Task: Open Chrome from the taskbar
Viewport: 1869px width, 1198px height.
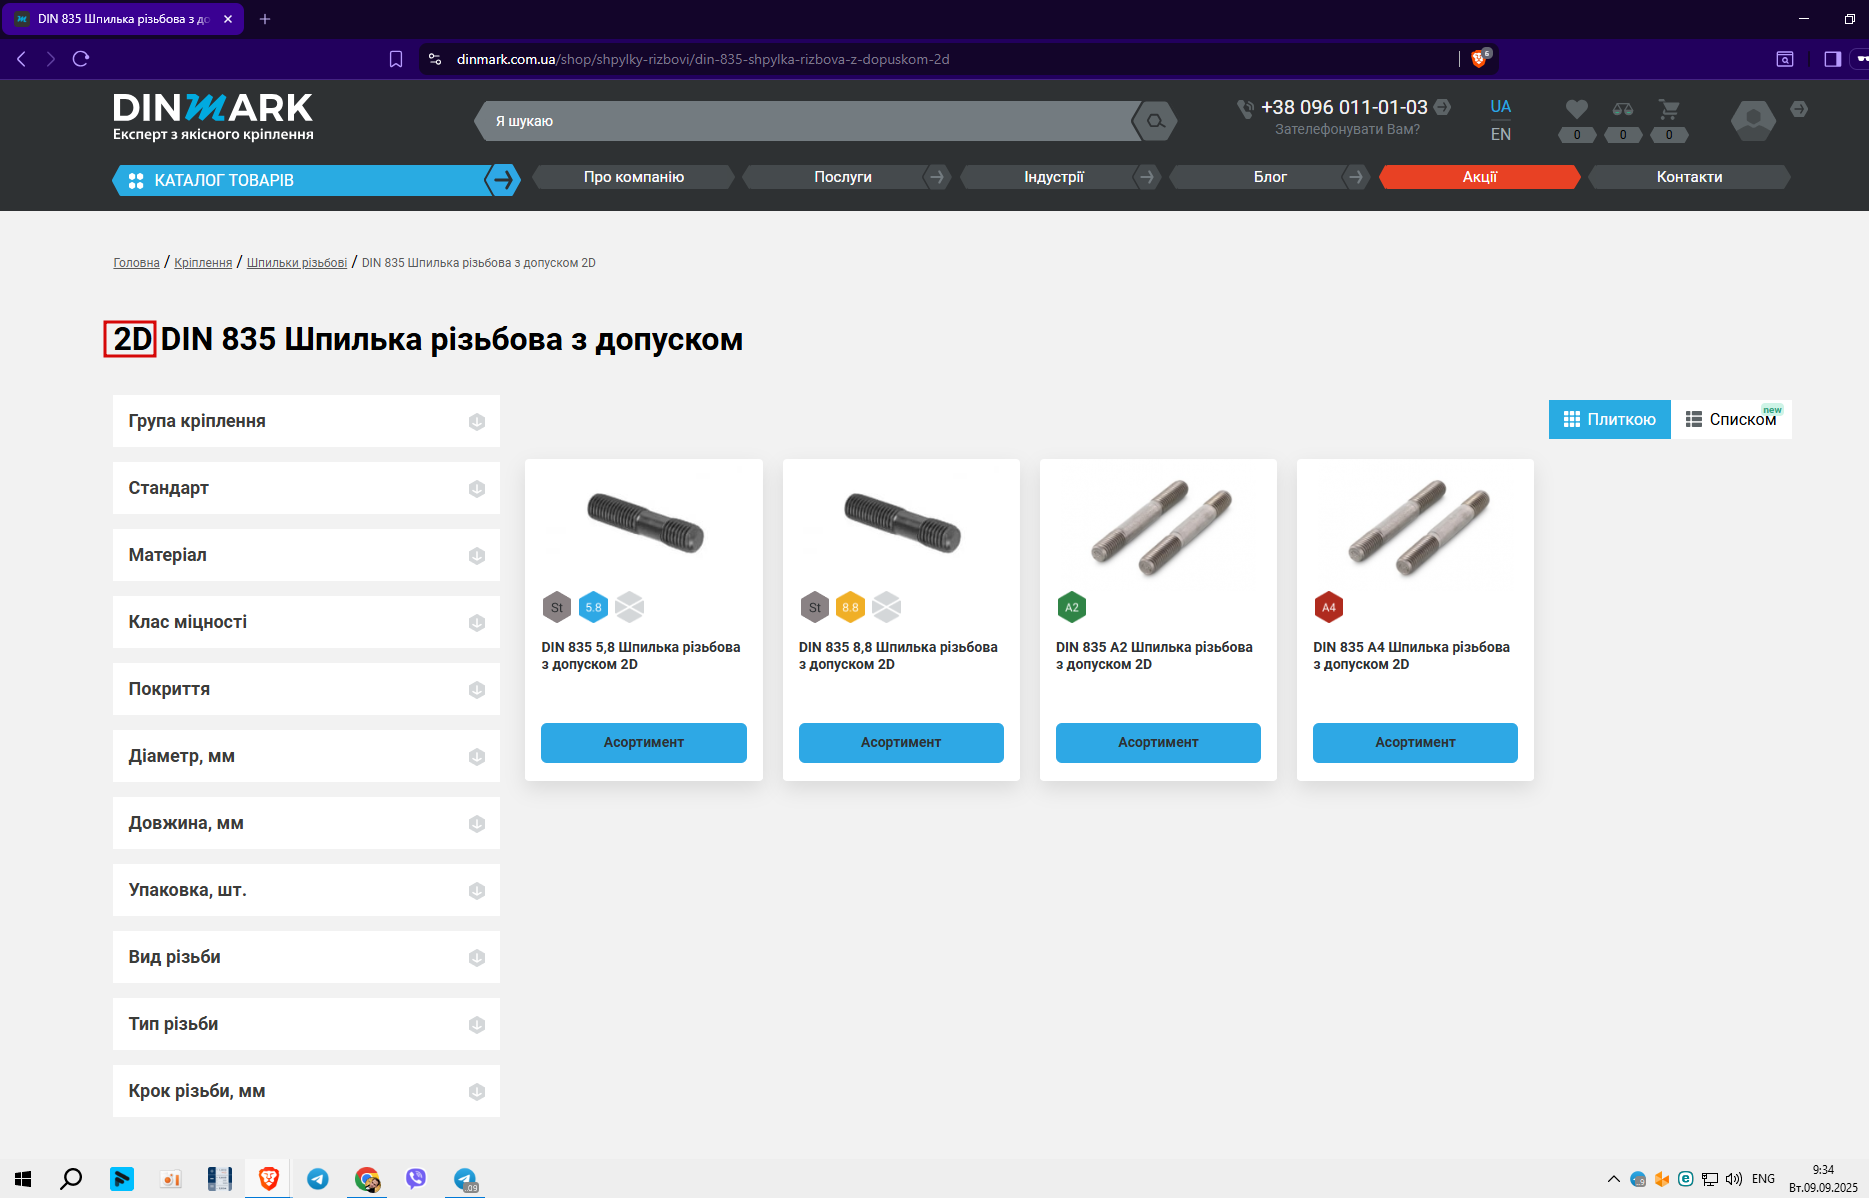Action: pos(367,1179)
